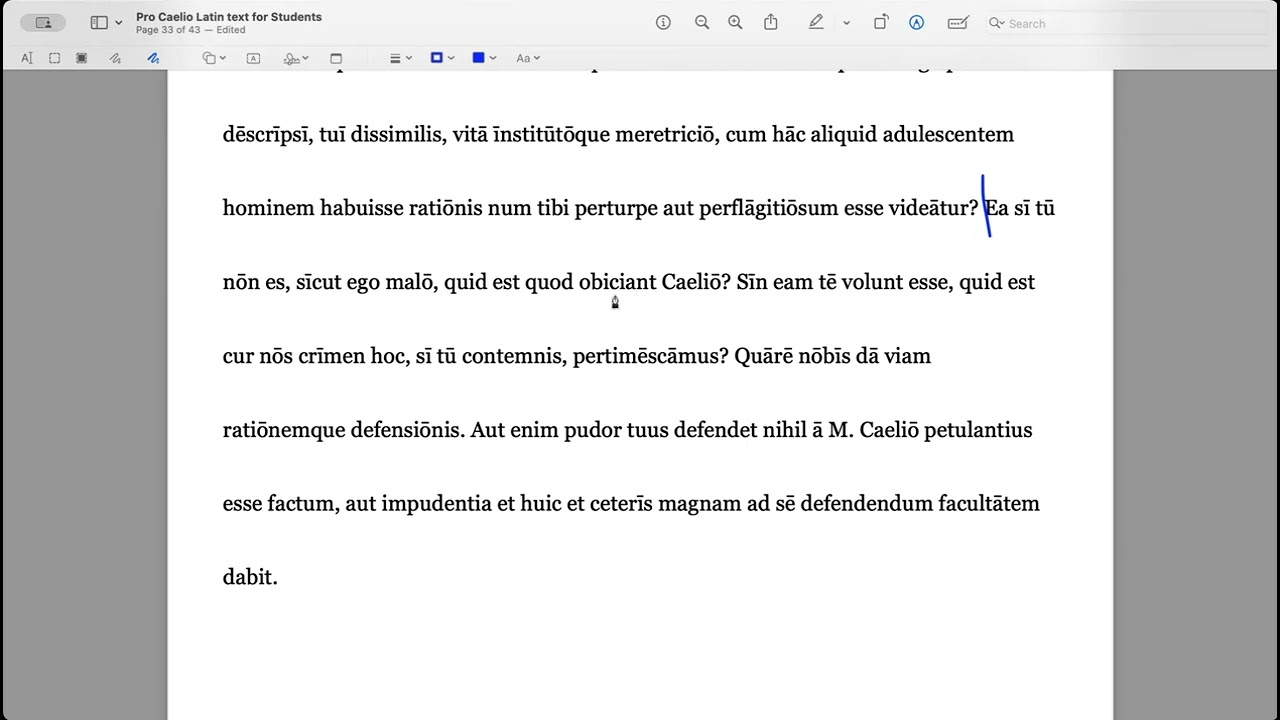1280x720 pixels.
Task: Click the screen sharing pill button
Action: click(43, 23)
